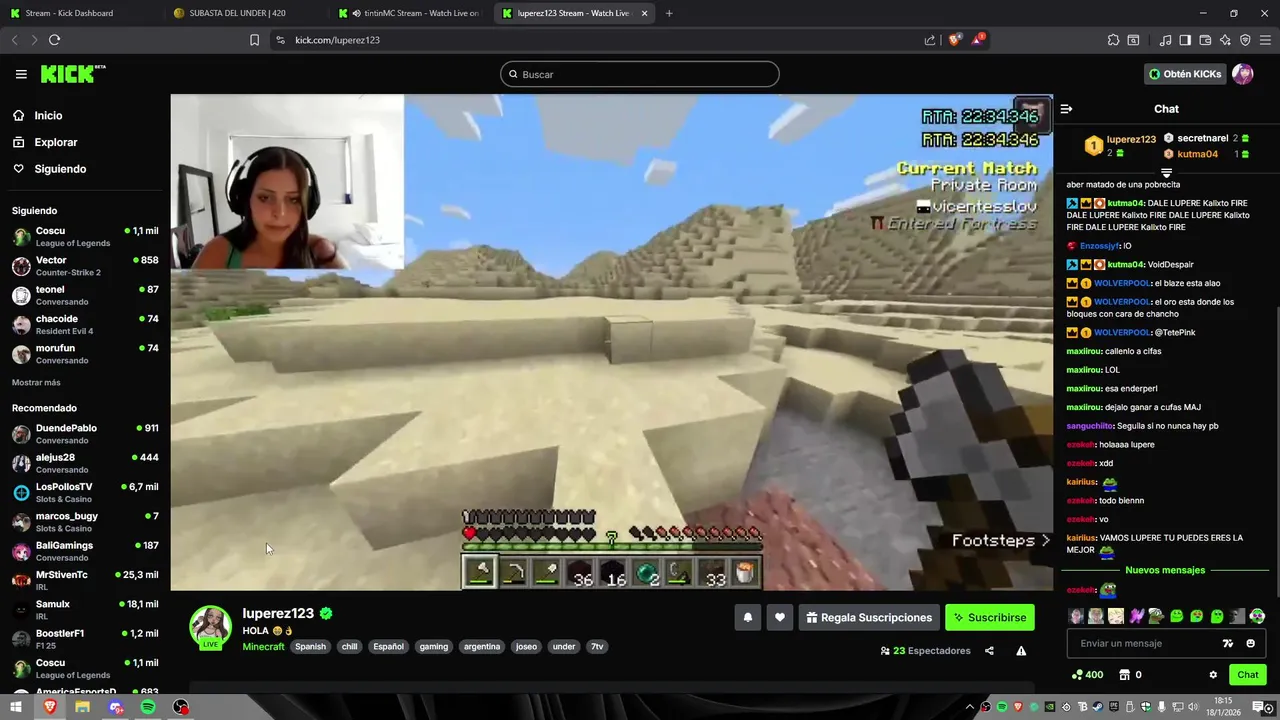Viewport: 1280px width, 720px height.
Task: Click the argentina tag
Action: click(482, 647)
